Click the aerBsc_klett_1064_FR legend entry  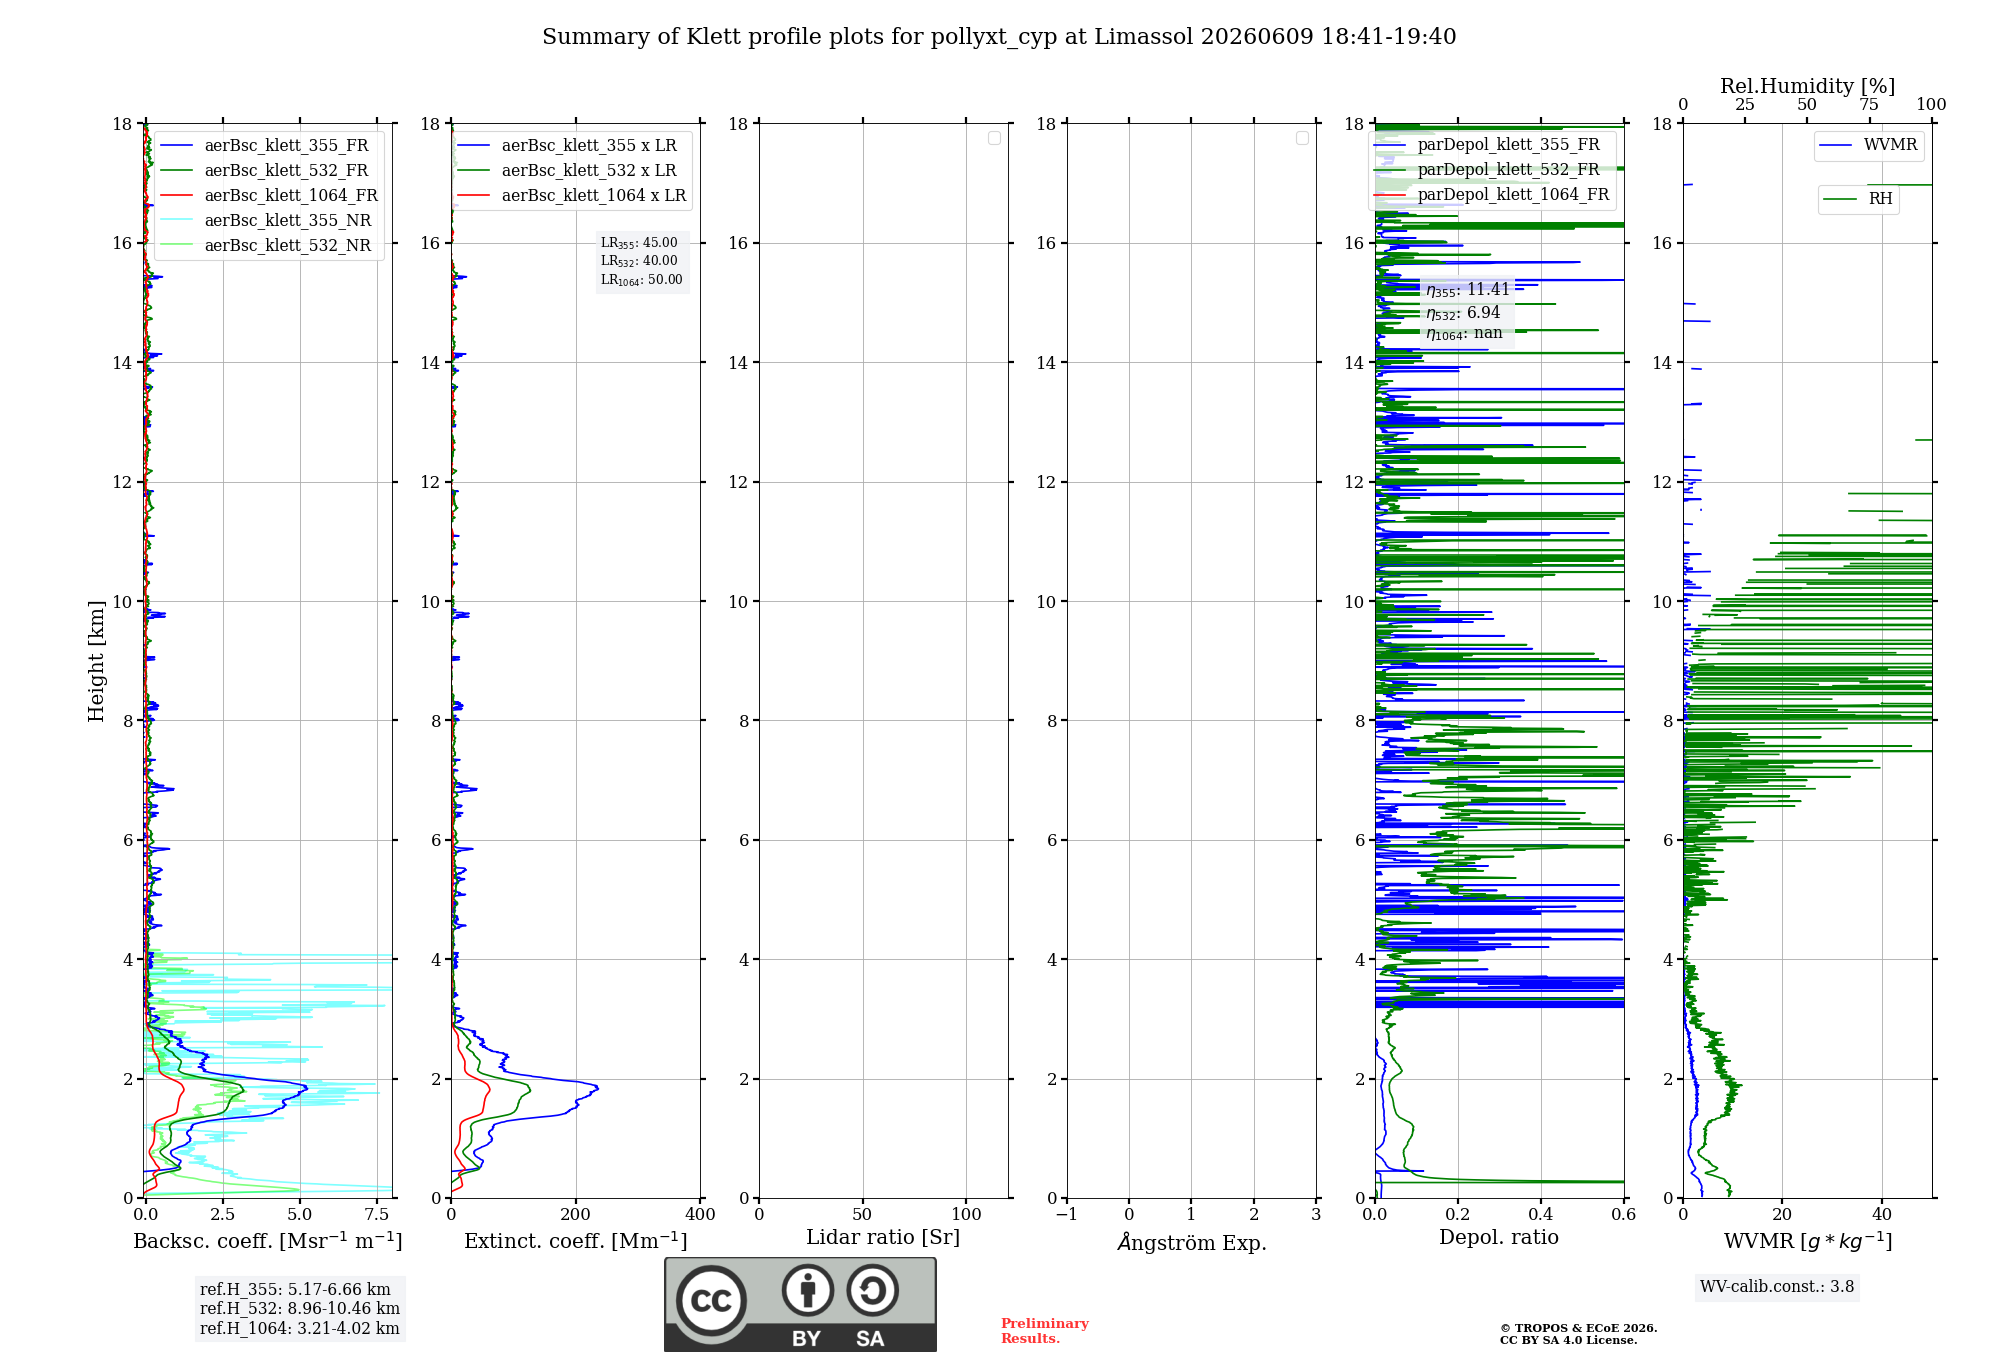tap(269, 195)
